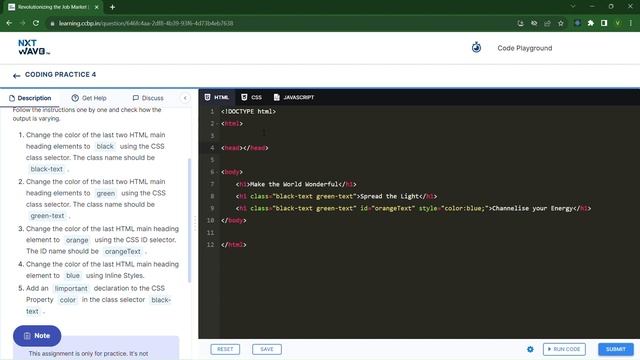Go back using Coding Practice 4 arrow
Image resolution: width=640 pixels, height=360 pixels.
pyautogui.click(x=16, y=75)
